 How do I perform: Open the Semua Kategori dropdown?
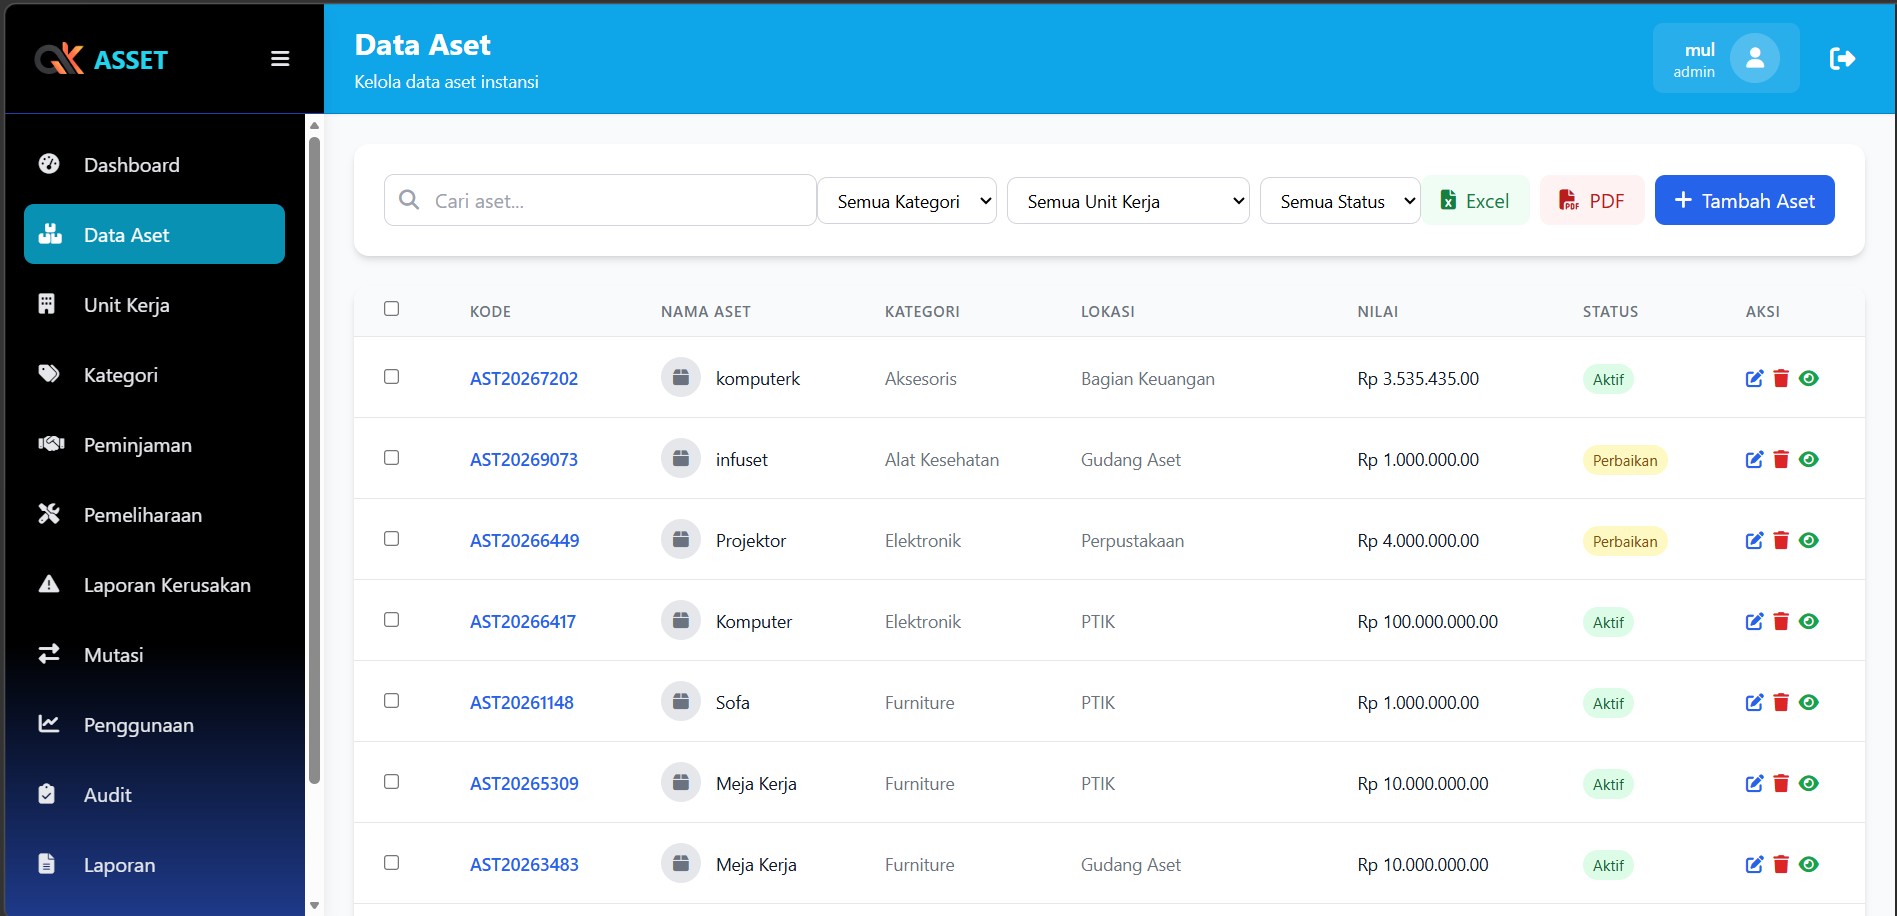[907, 201]
